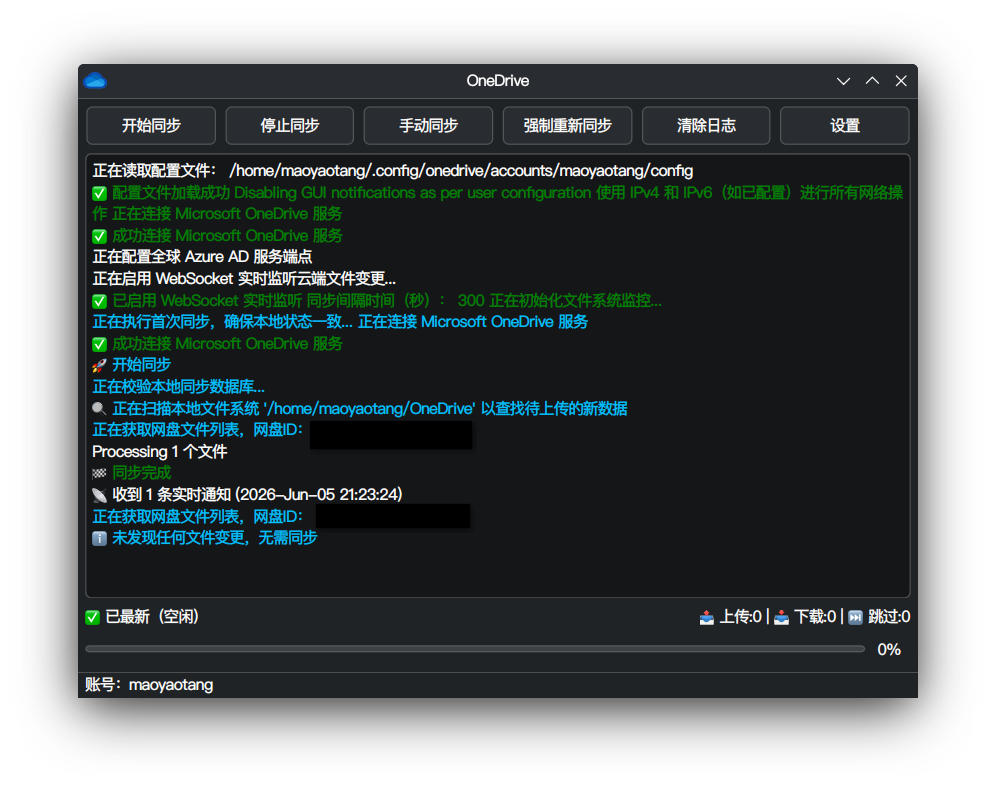Click the up chevron in the title bar
This screenshot has height=790, width=996.
pos(872,81)
